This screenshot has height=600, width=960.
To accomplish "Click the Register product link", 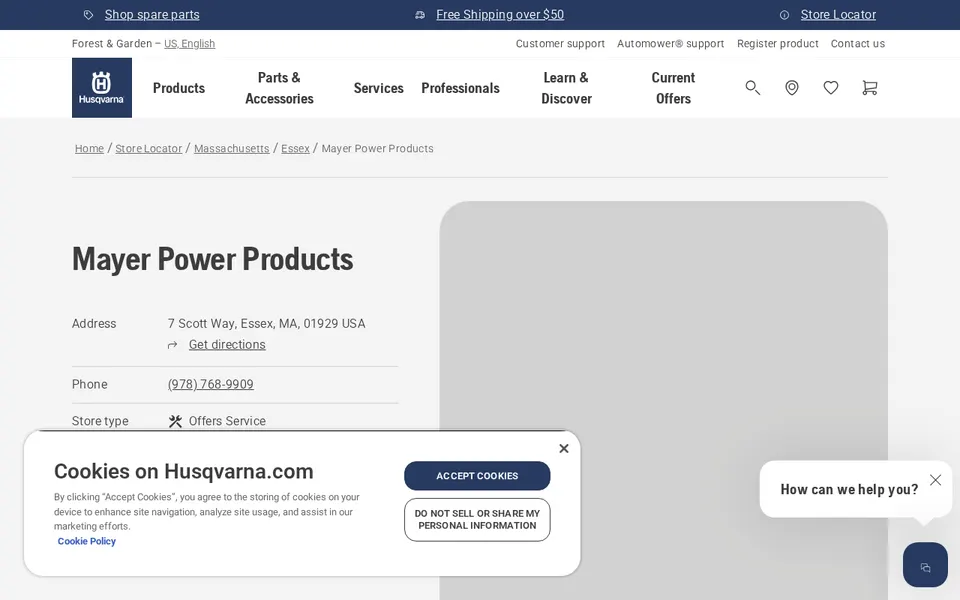I will pos(778,43).
